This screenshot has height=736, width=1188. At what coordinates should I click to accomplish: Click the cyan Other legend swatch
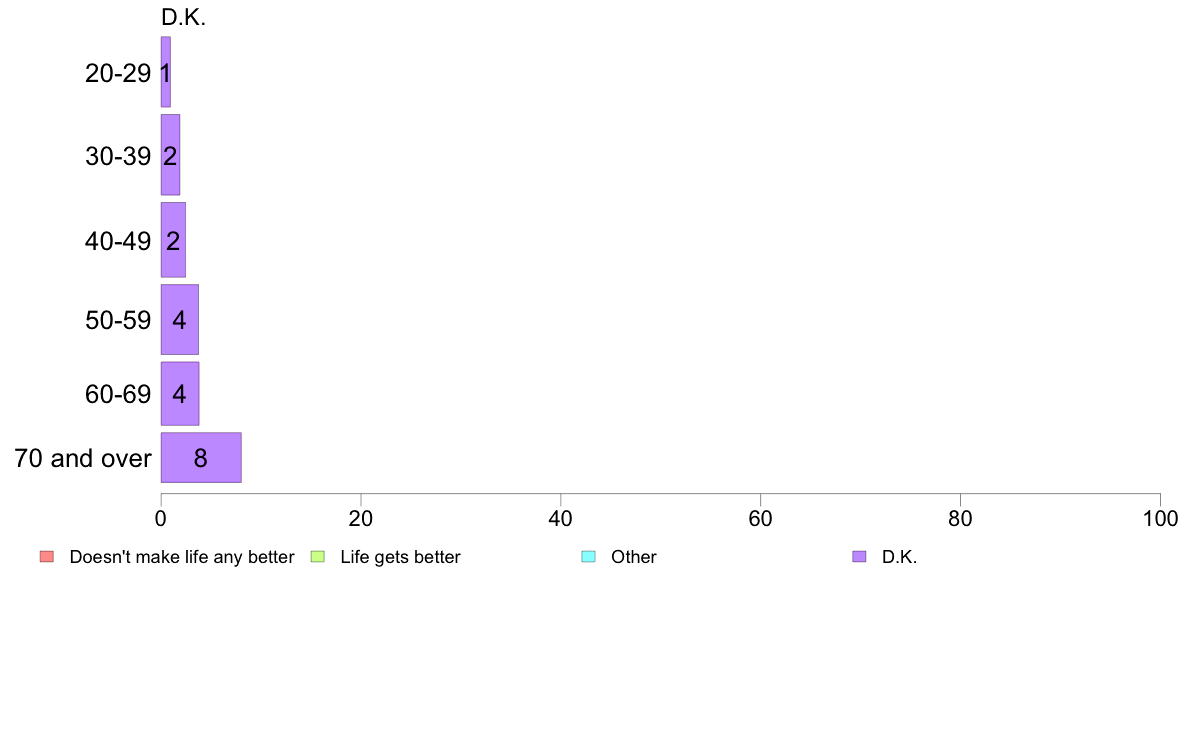point(588,557)
